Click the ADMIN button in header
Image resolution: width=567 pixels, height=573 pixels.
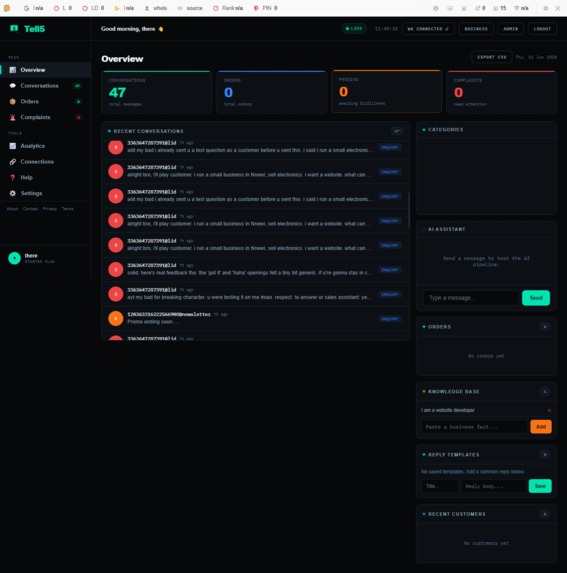point(510,29)
